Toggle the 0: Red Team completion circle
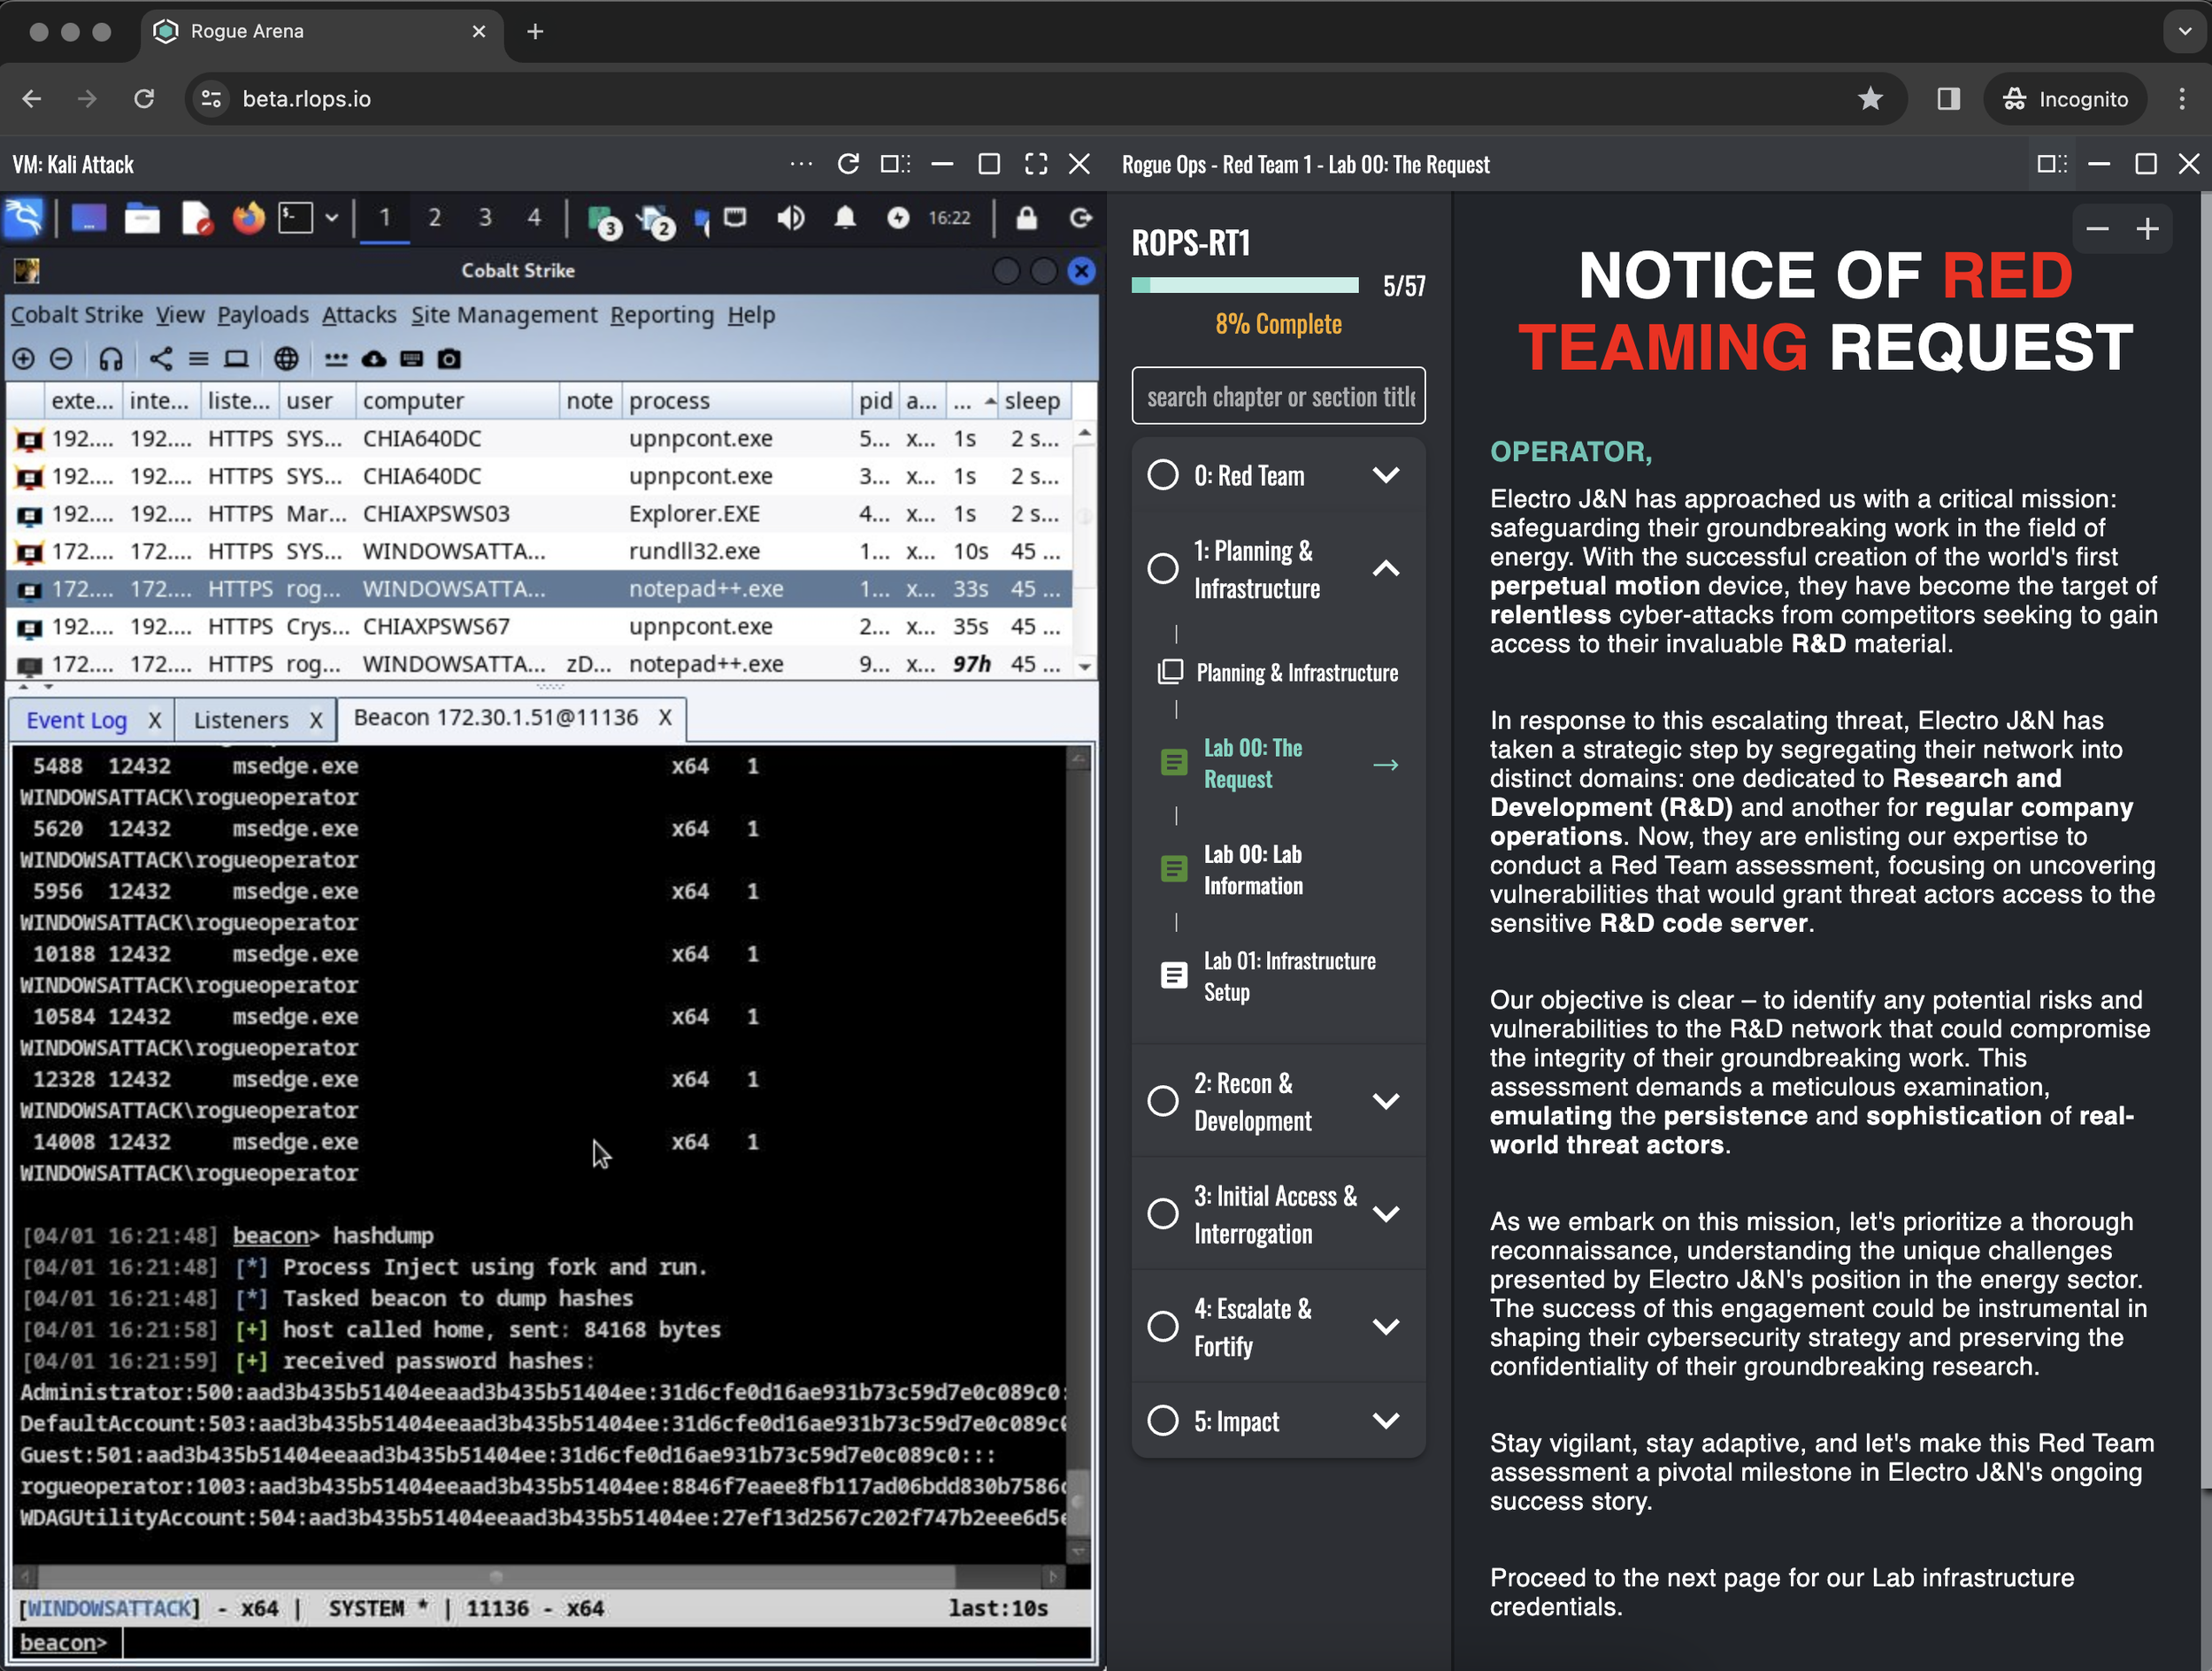The image size is (2212, 1671). pos(1162,475)
